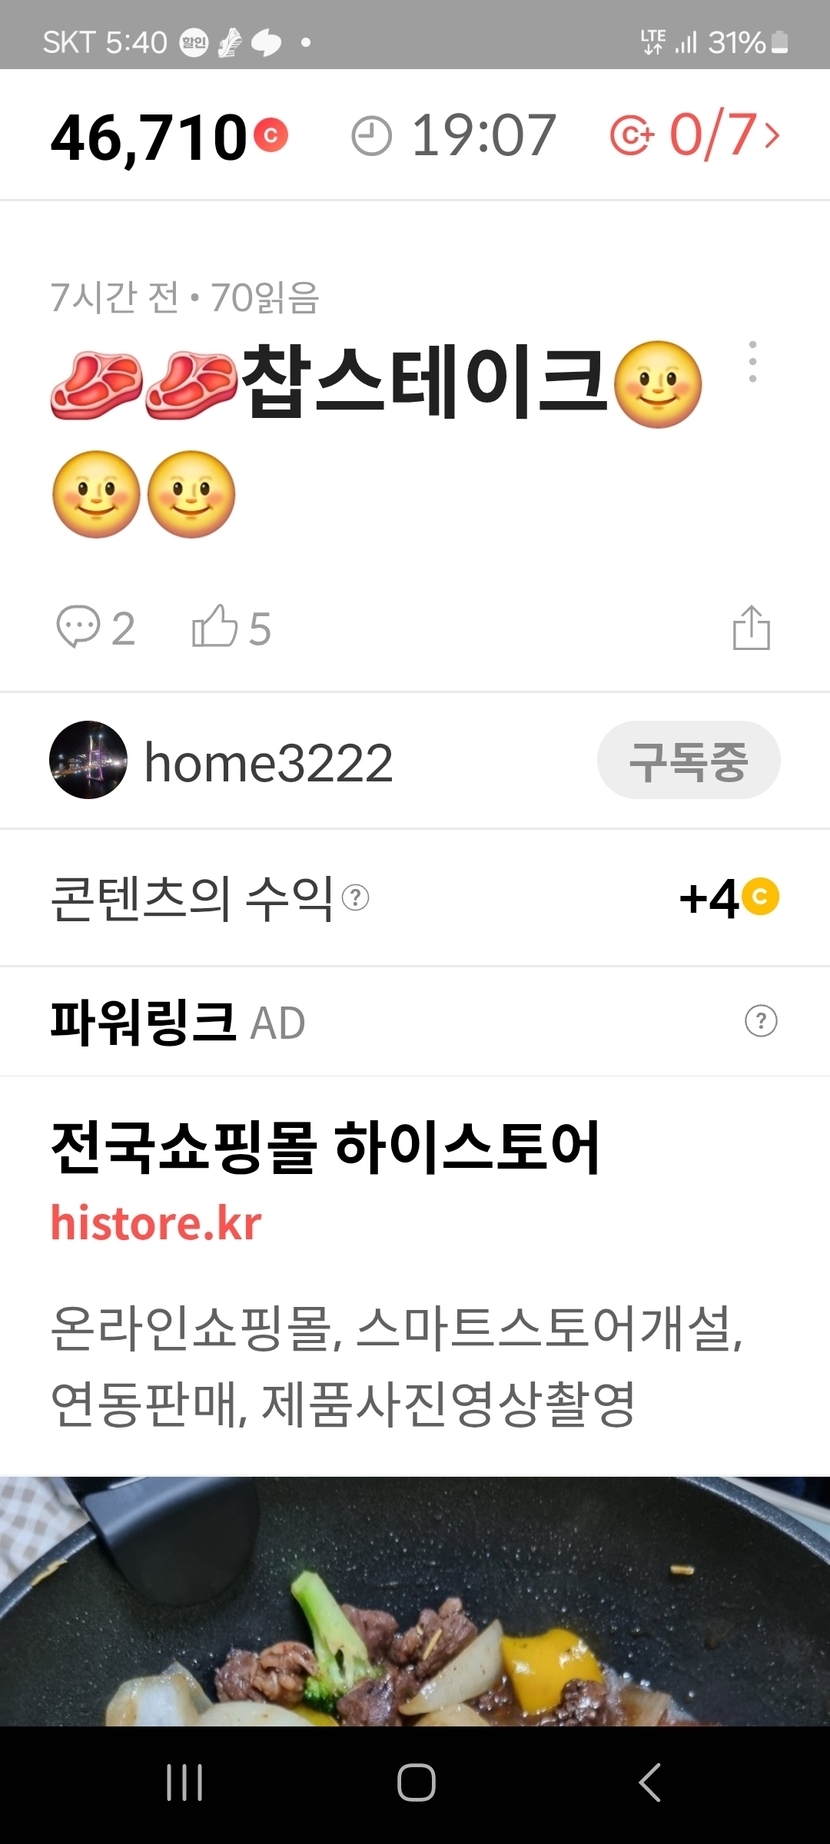Open home3222 profile avatar
830x1844 pixels.
click(x=88, y=760)
